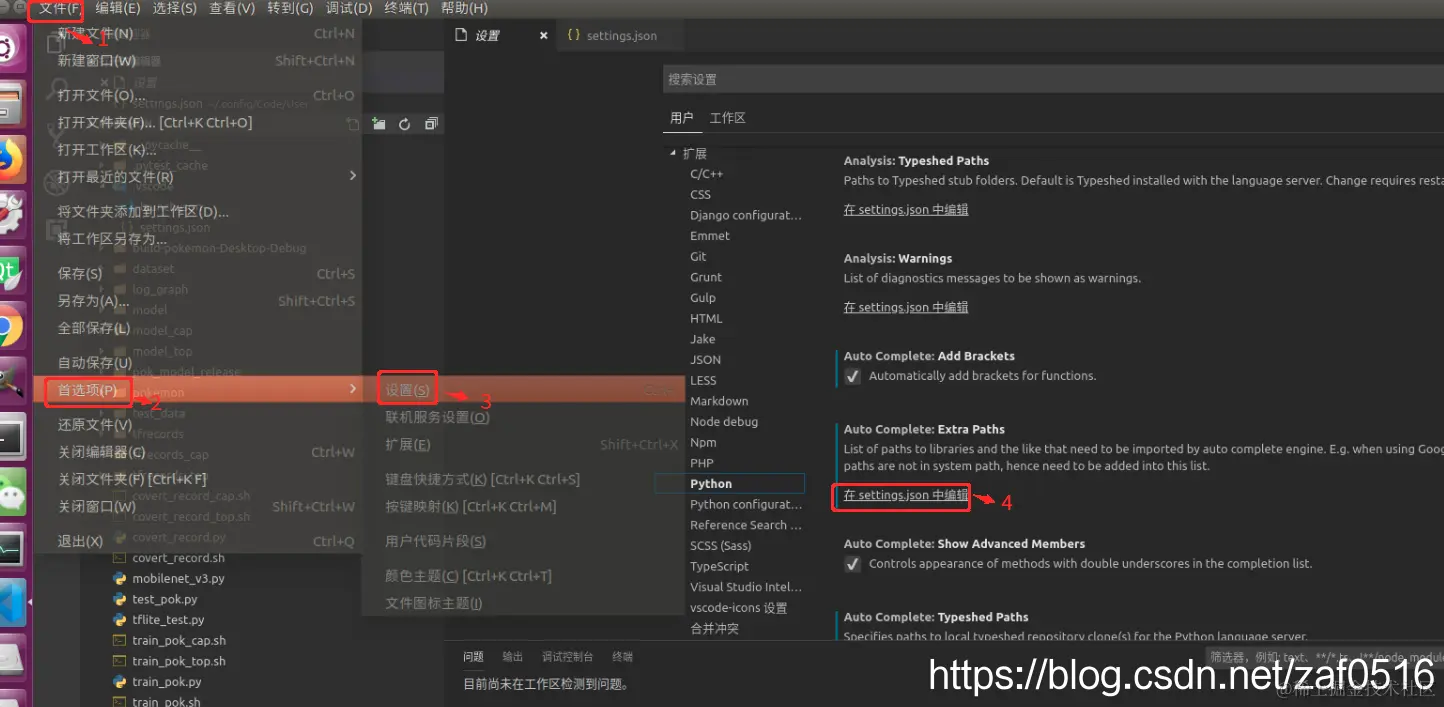The height and width of the screenshot is (707, 1444).
Task: Open the 调试控制台 panel tab
Action: (568, 657)
